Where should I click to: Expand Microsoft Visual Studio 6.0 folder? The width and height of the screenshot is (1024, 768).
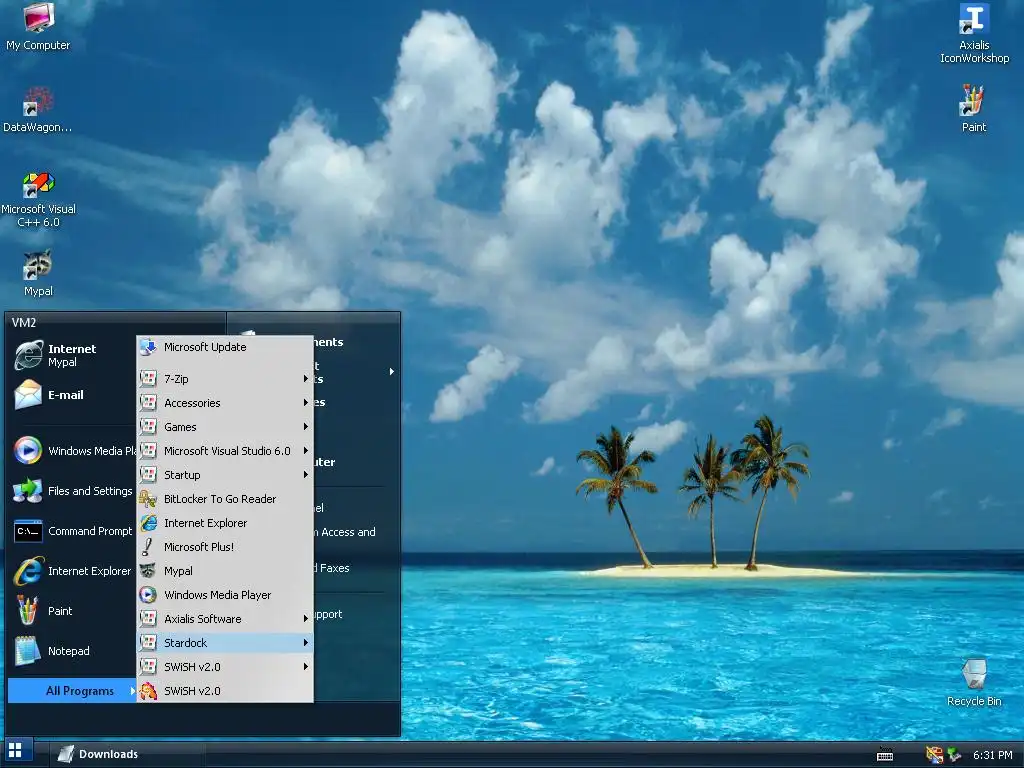point(225,451)
